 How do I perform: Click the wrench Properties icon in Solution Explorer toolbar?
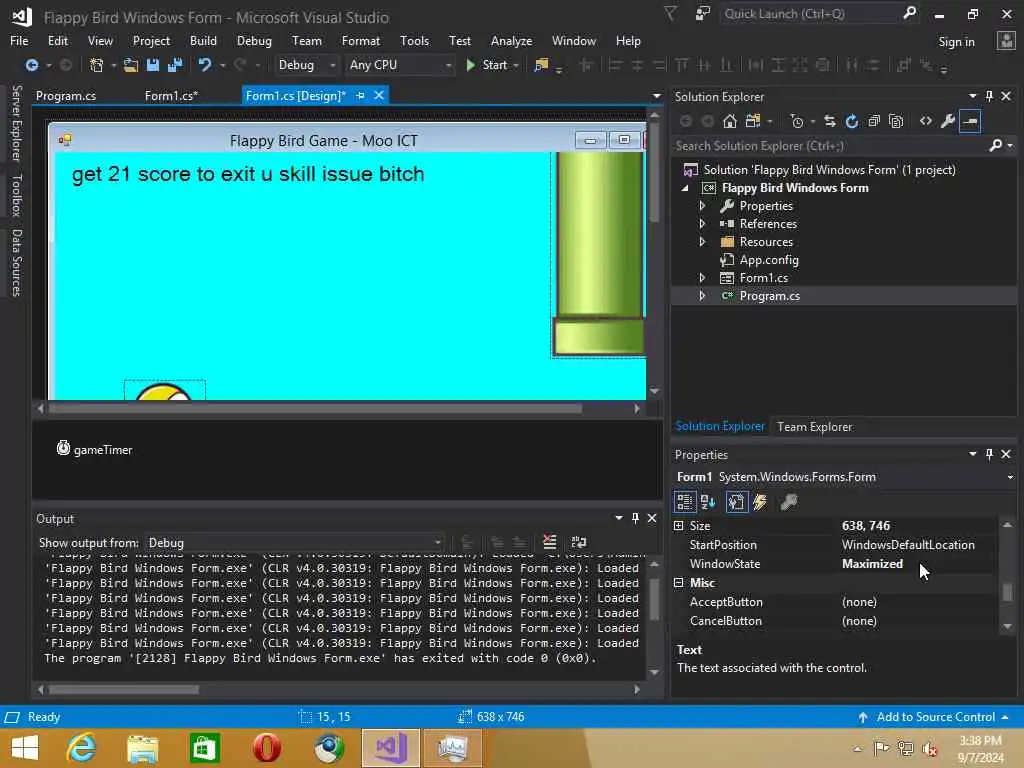pos(948,121)
